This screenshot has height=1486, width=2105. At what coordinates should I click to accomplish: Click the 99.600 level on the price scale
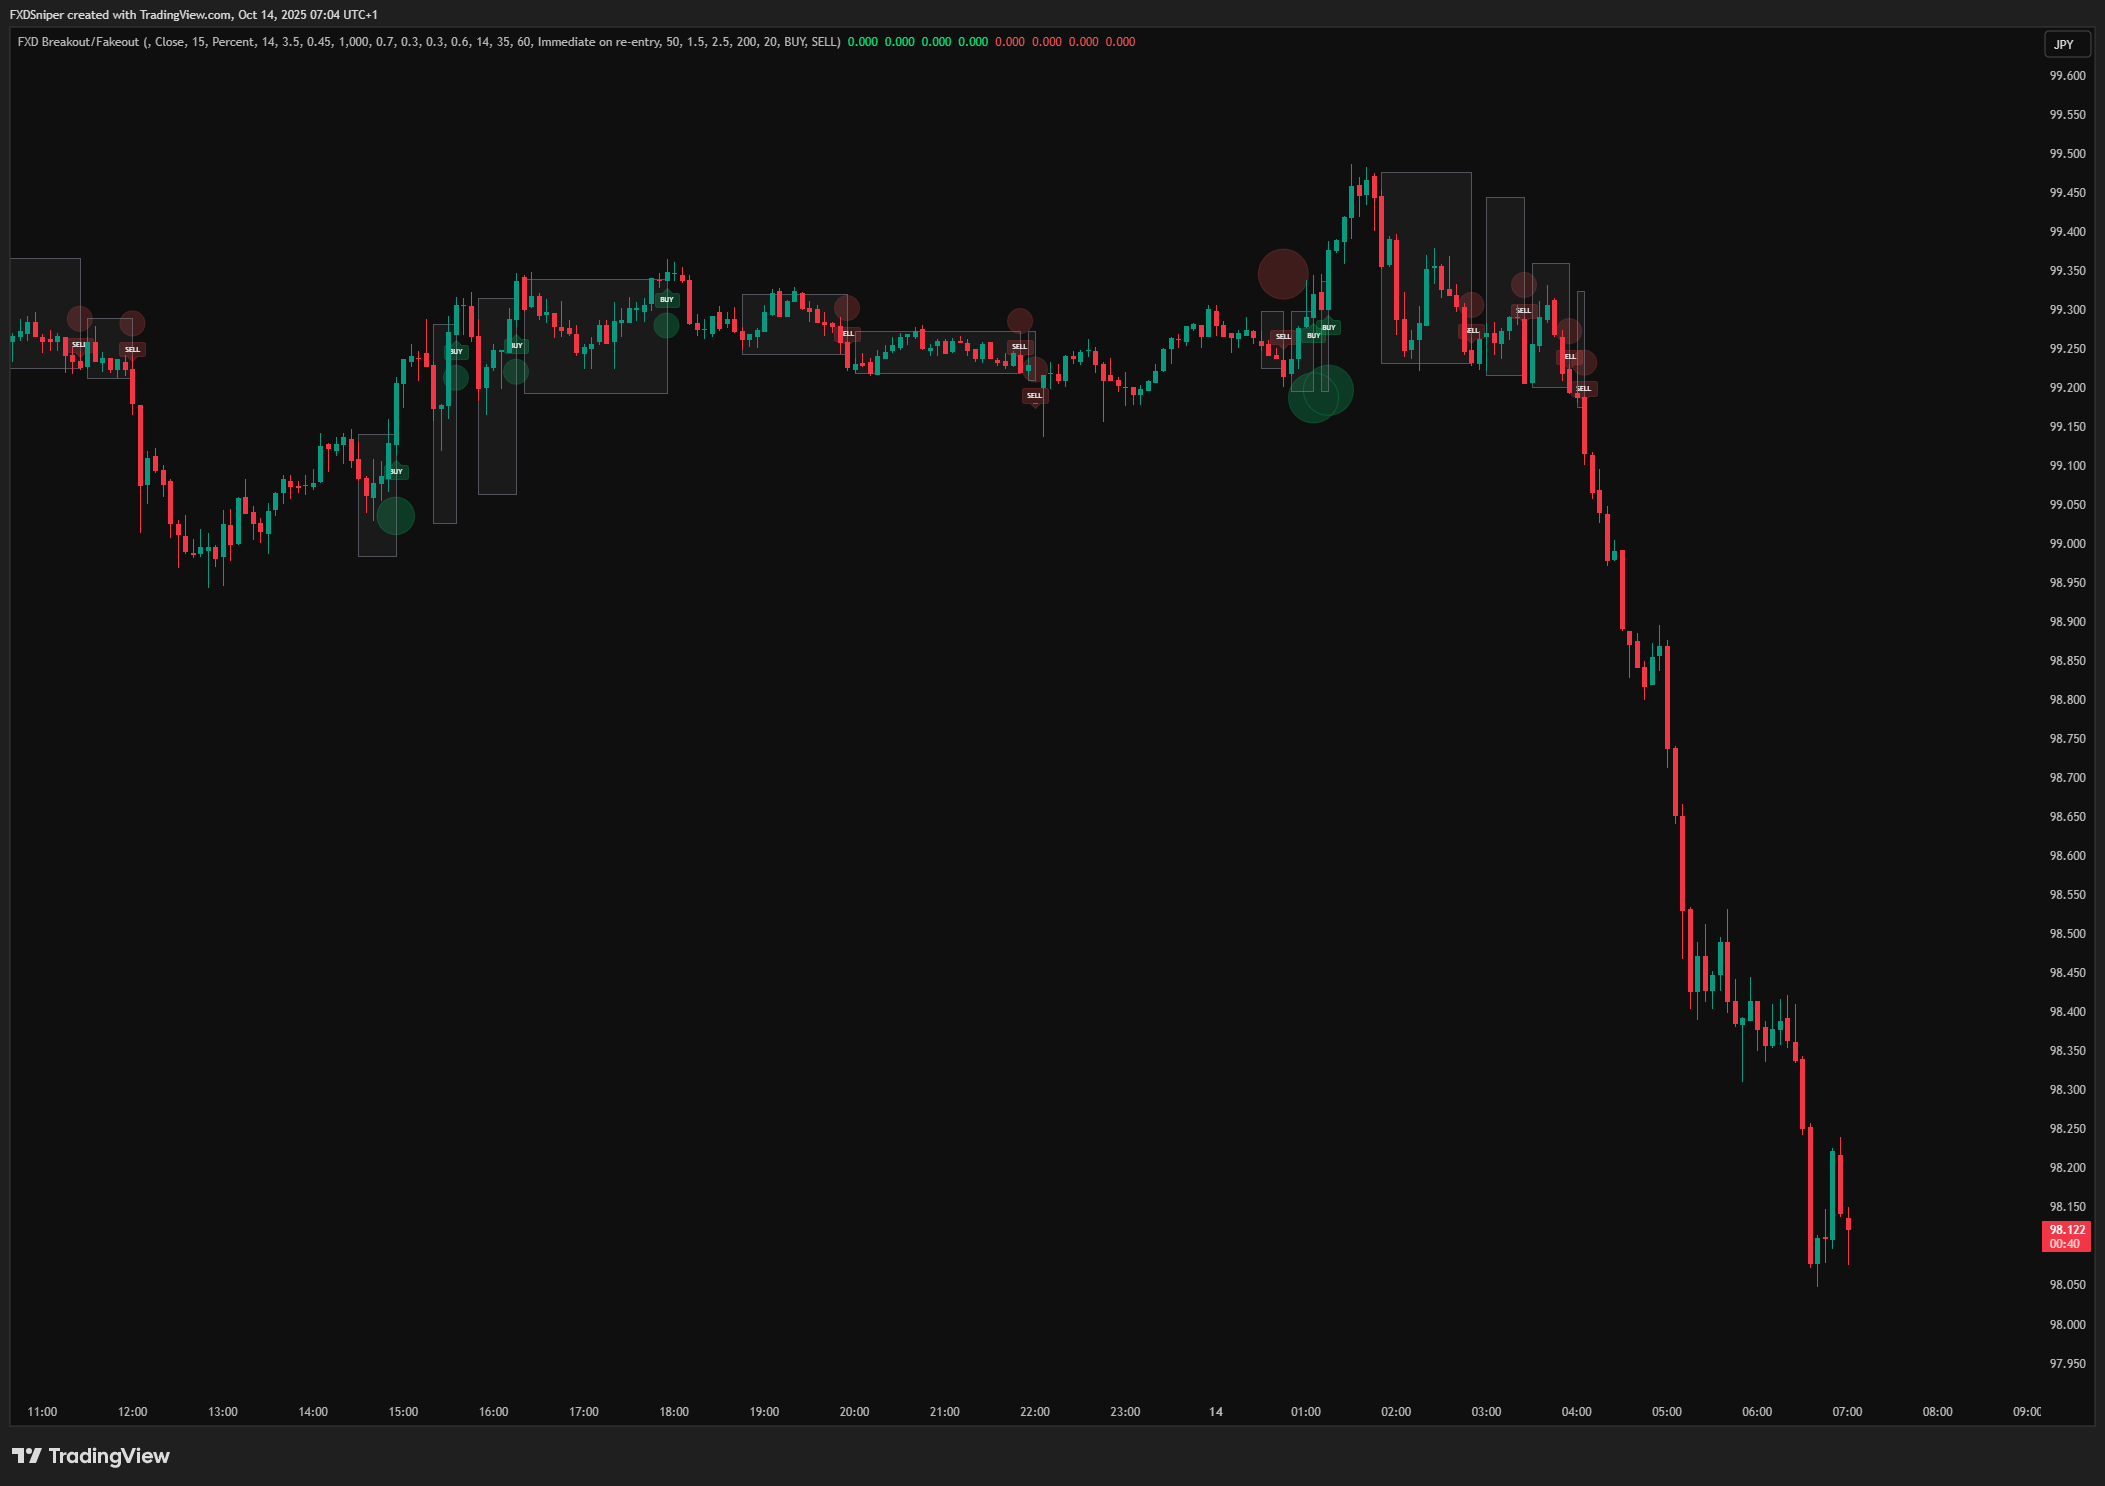coord(2067,76)
